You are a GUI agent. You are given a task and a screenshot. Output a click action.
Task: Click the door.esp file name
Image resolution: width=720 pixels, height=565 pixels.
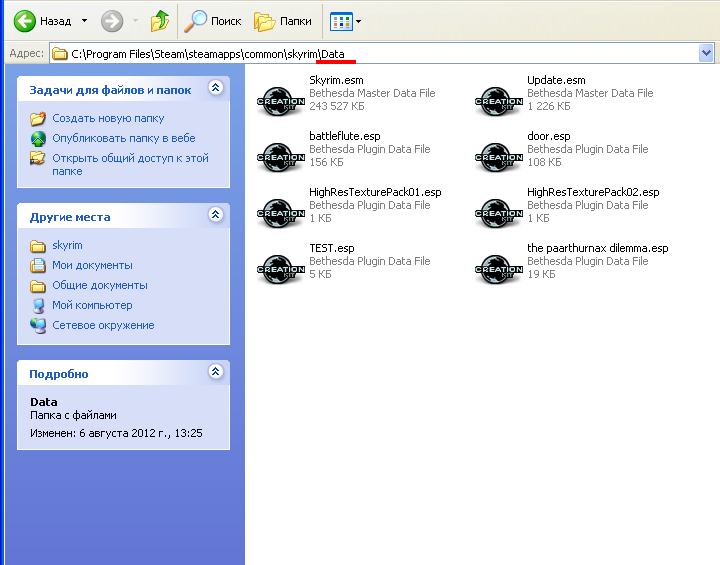(548, 136)
